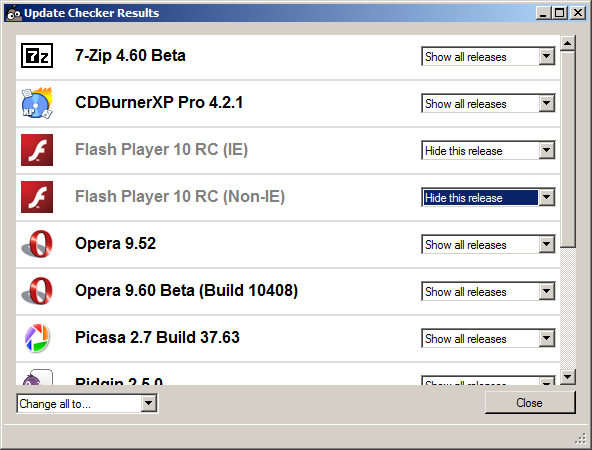This screenshot has width=592, height=450.
Task: Select the Flash Player 10 RC (IE) text
Action: [x=162, y=149]
